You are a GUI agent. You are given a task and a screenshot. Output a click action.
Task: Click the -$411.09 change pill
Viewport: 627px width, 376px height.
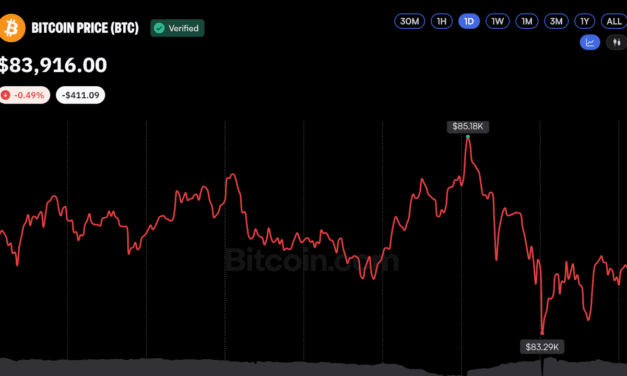click(80, 95)
